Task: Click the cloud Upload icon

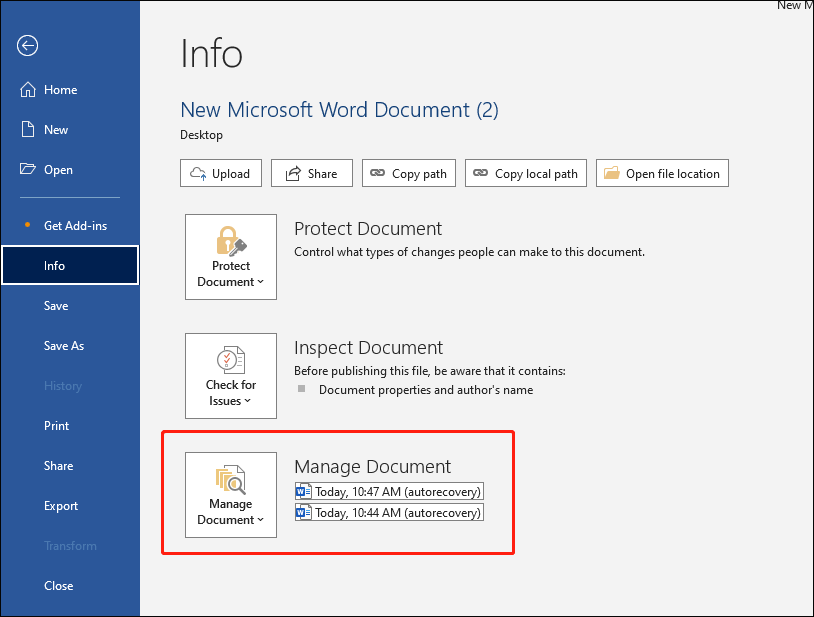Action: pos(198,173)
